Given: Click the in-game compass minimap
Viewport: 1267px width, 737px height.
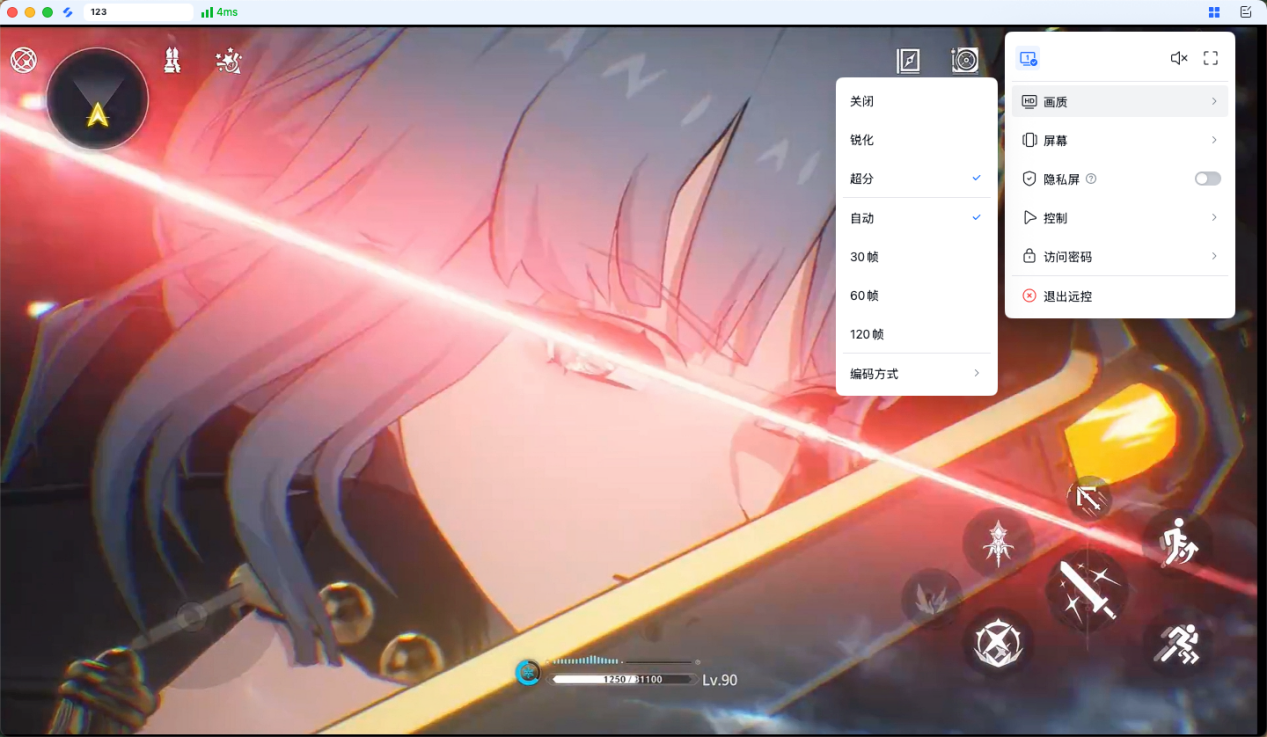Looking at the screenshot, I should (97, 99).
